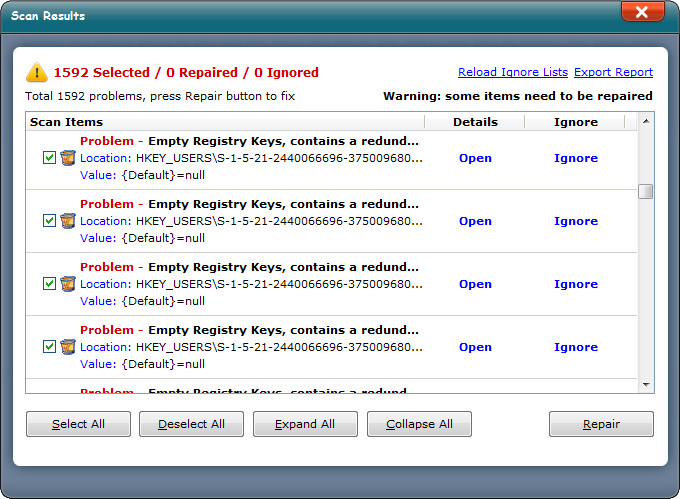
Task: Ignore the fourth registry problem
Action: (x=576, y=347)
